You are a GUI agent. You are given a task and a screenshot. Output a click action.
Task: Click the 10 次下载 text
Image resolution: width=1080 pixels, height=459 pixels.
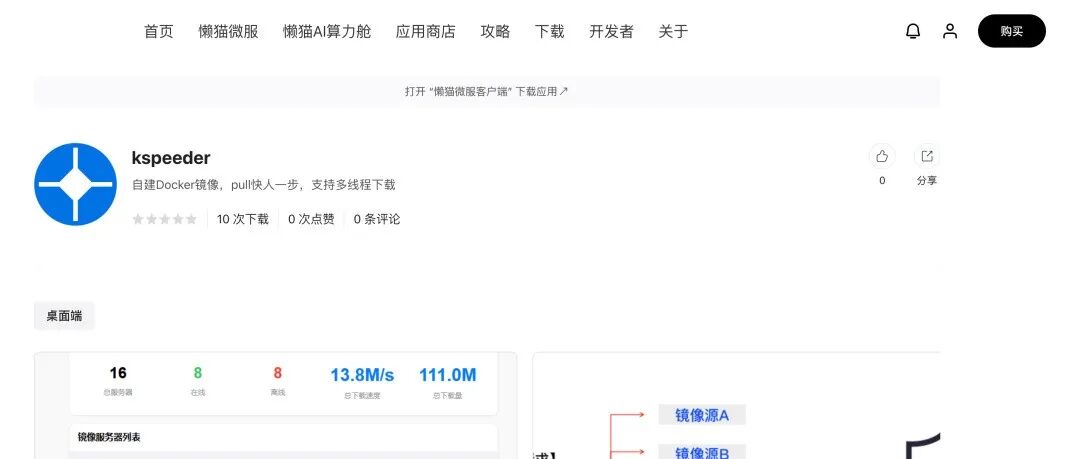click(242, 219)
